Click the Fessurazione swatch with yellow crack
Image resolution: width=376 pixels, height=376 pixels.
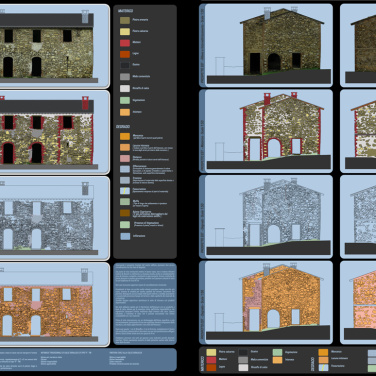(x=125, y=191)
